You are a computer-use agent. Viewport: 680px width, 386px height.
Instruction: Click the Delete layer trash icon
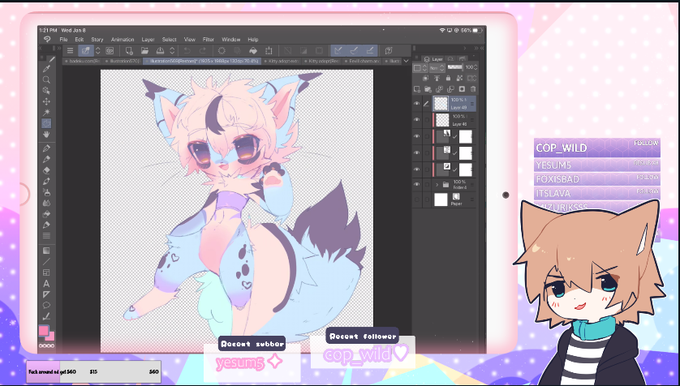(x=473, y=89)
